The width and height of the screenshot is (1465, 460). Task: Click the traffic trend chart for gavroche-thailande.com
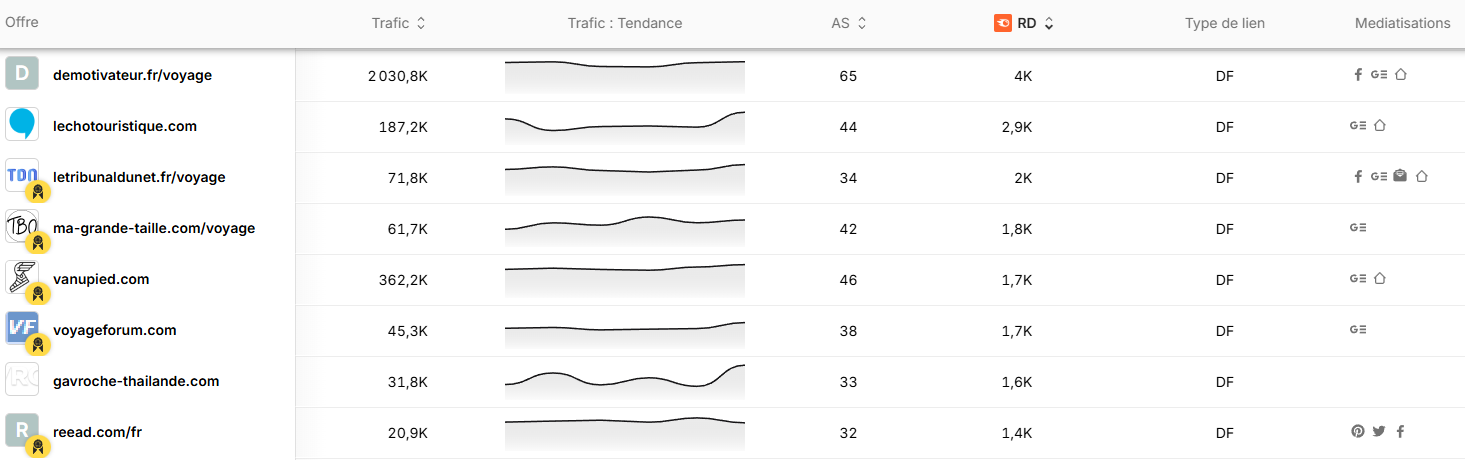(x=625, y=381)
